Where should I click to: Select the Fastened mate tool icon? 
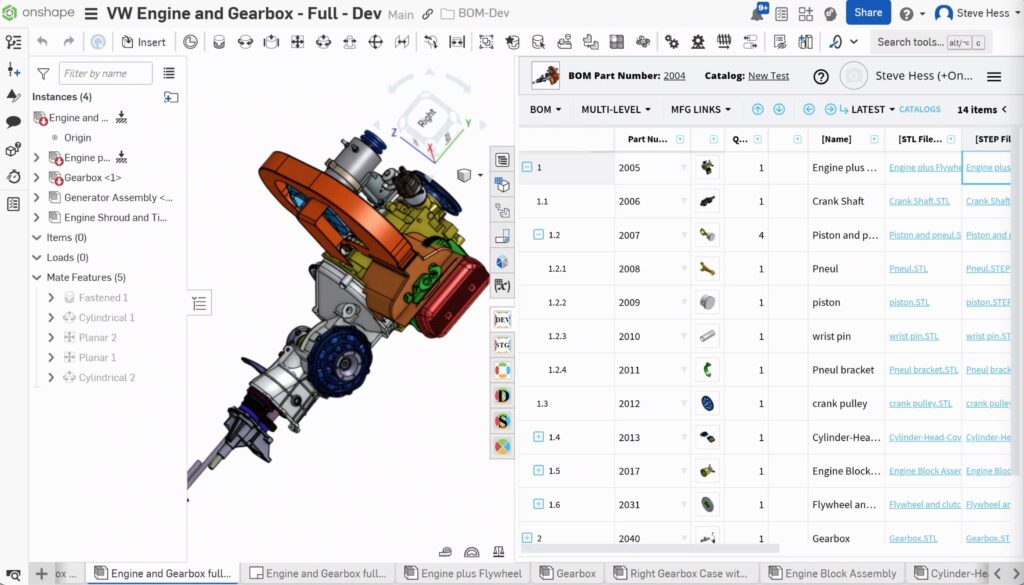pyautogui.click(x=219, y=42)
